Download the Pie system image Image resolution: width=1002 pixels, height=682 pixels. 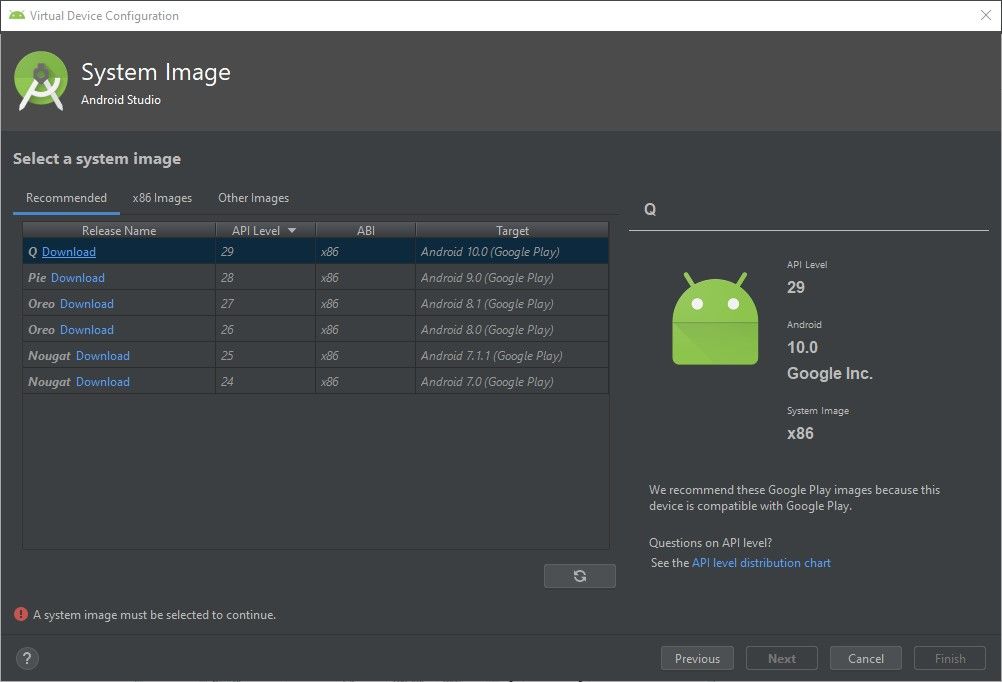pos(77,277)
